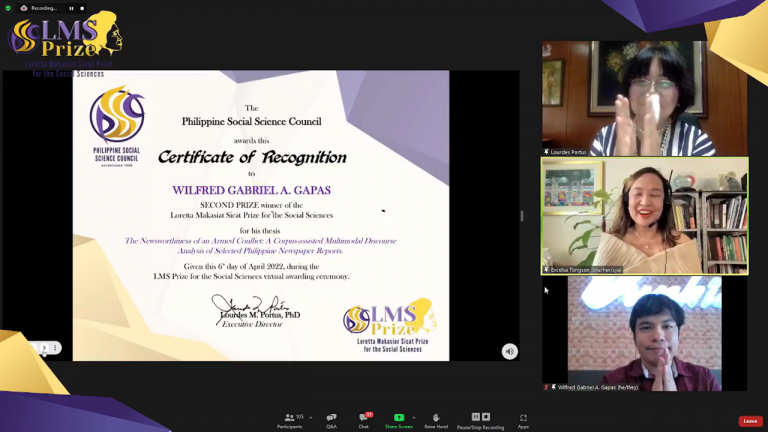Click the "Certificate of Recognition" heading
This screenshot has width=768, height=432.
[x=252, y=157]
